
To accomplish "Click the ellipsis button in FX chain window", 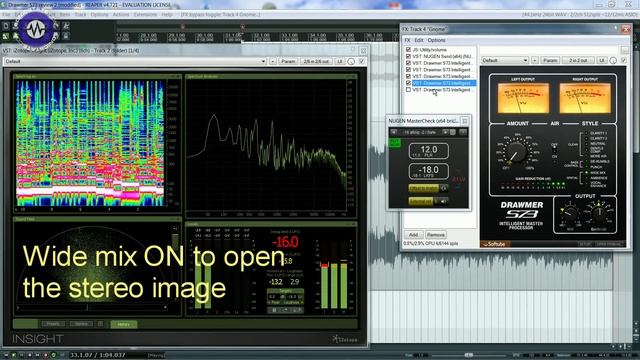I will pyautogui.click(x=625, y=50).
